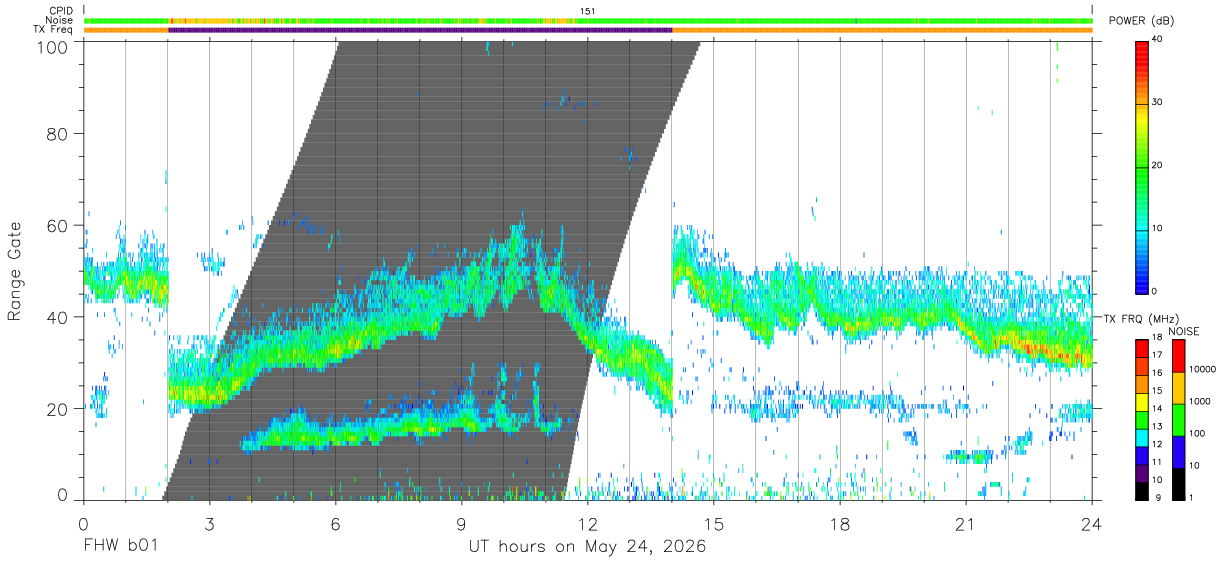Viewport: 1228px width, 567px height.
Task: Click the 'TX Freq' row label
Action: pyautogui.click(x=54, y=30)
